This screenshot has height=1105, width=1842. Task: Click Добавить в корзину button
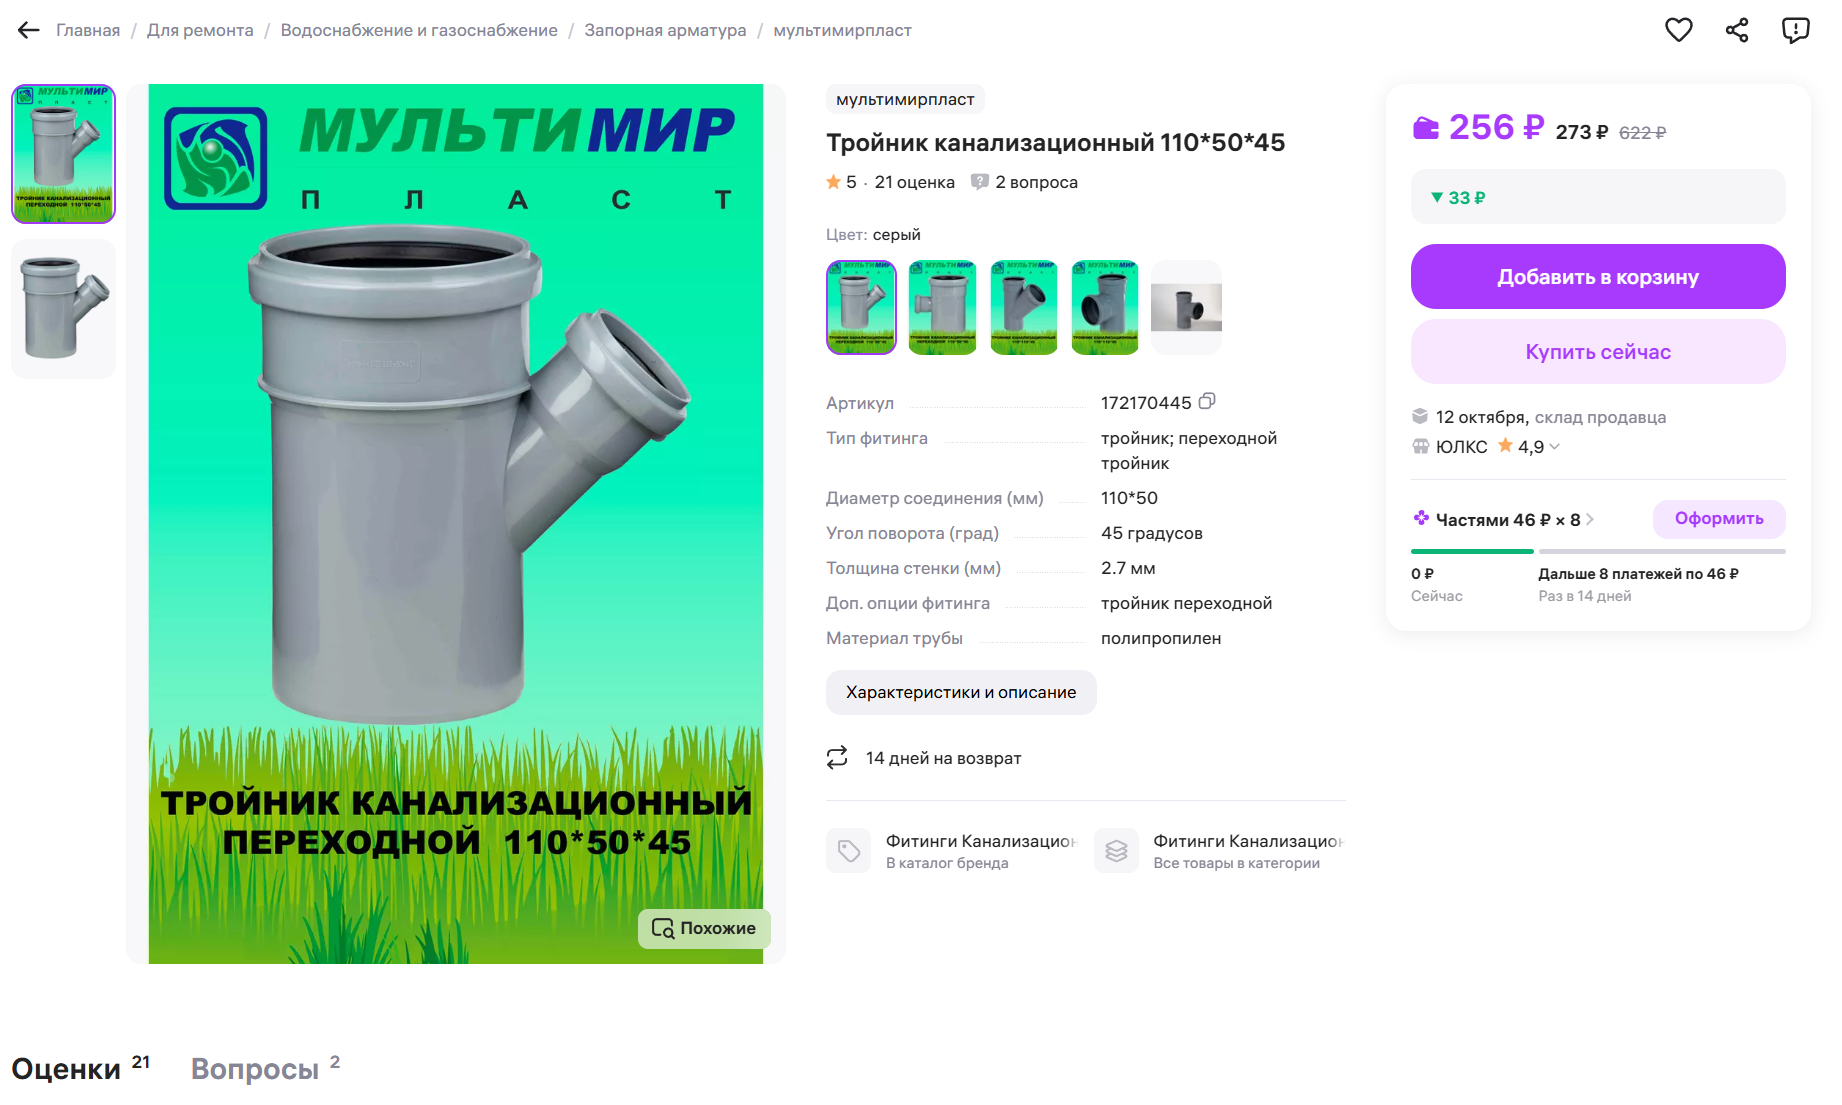pyautogui.click(x=1597, y=277)
